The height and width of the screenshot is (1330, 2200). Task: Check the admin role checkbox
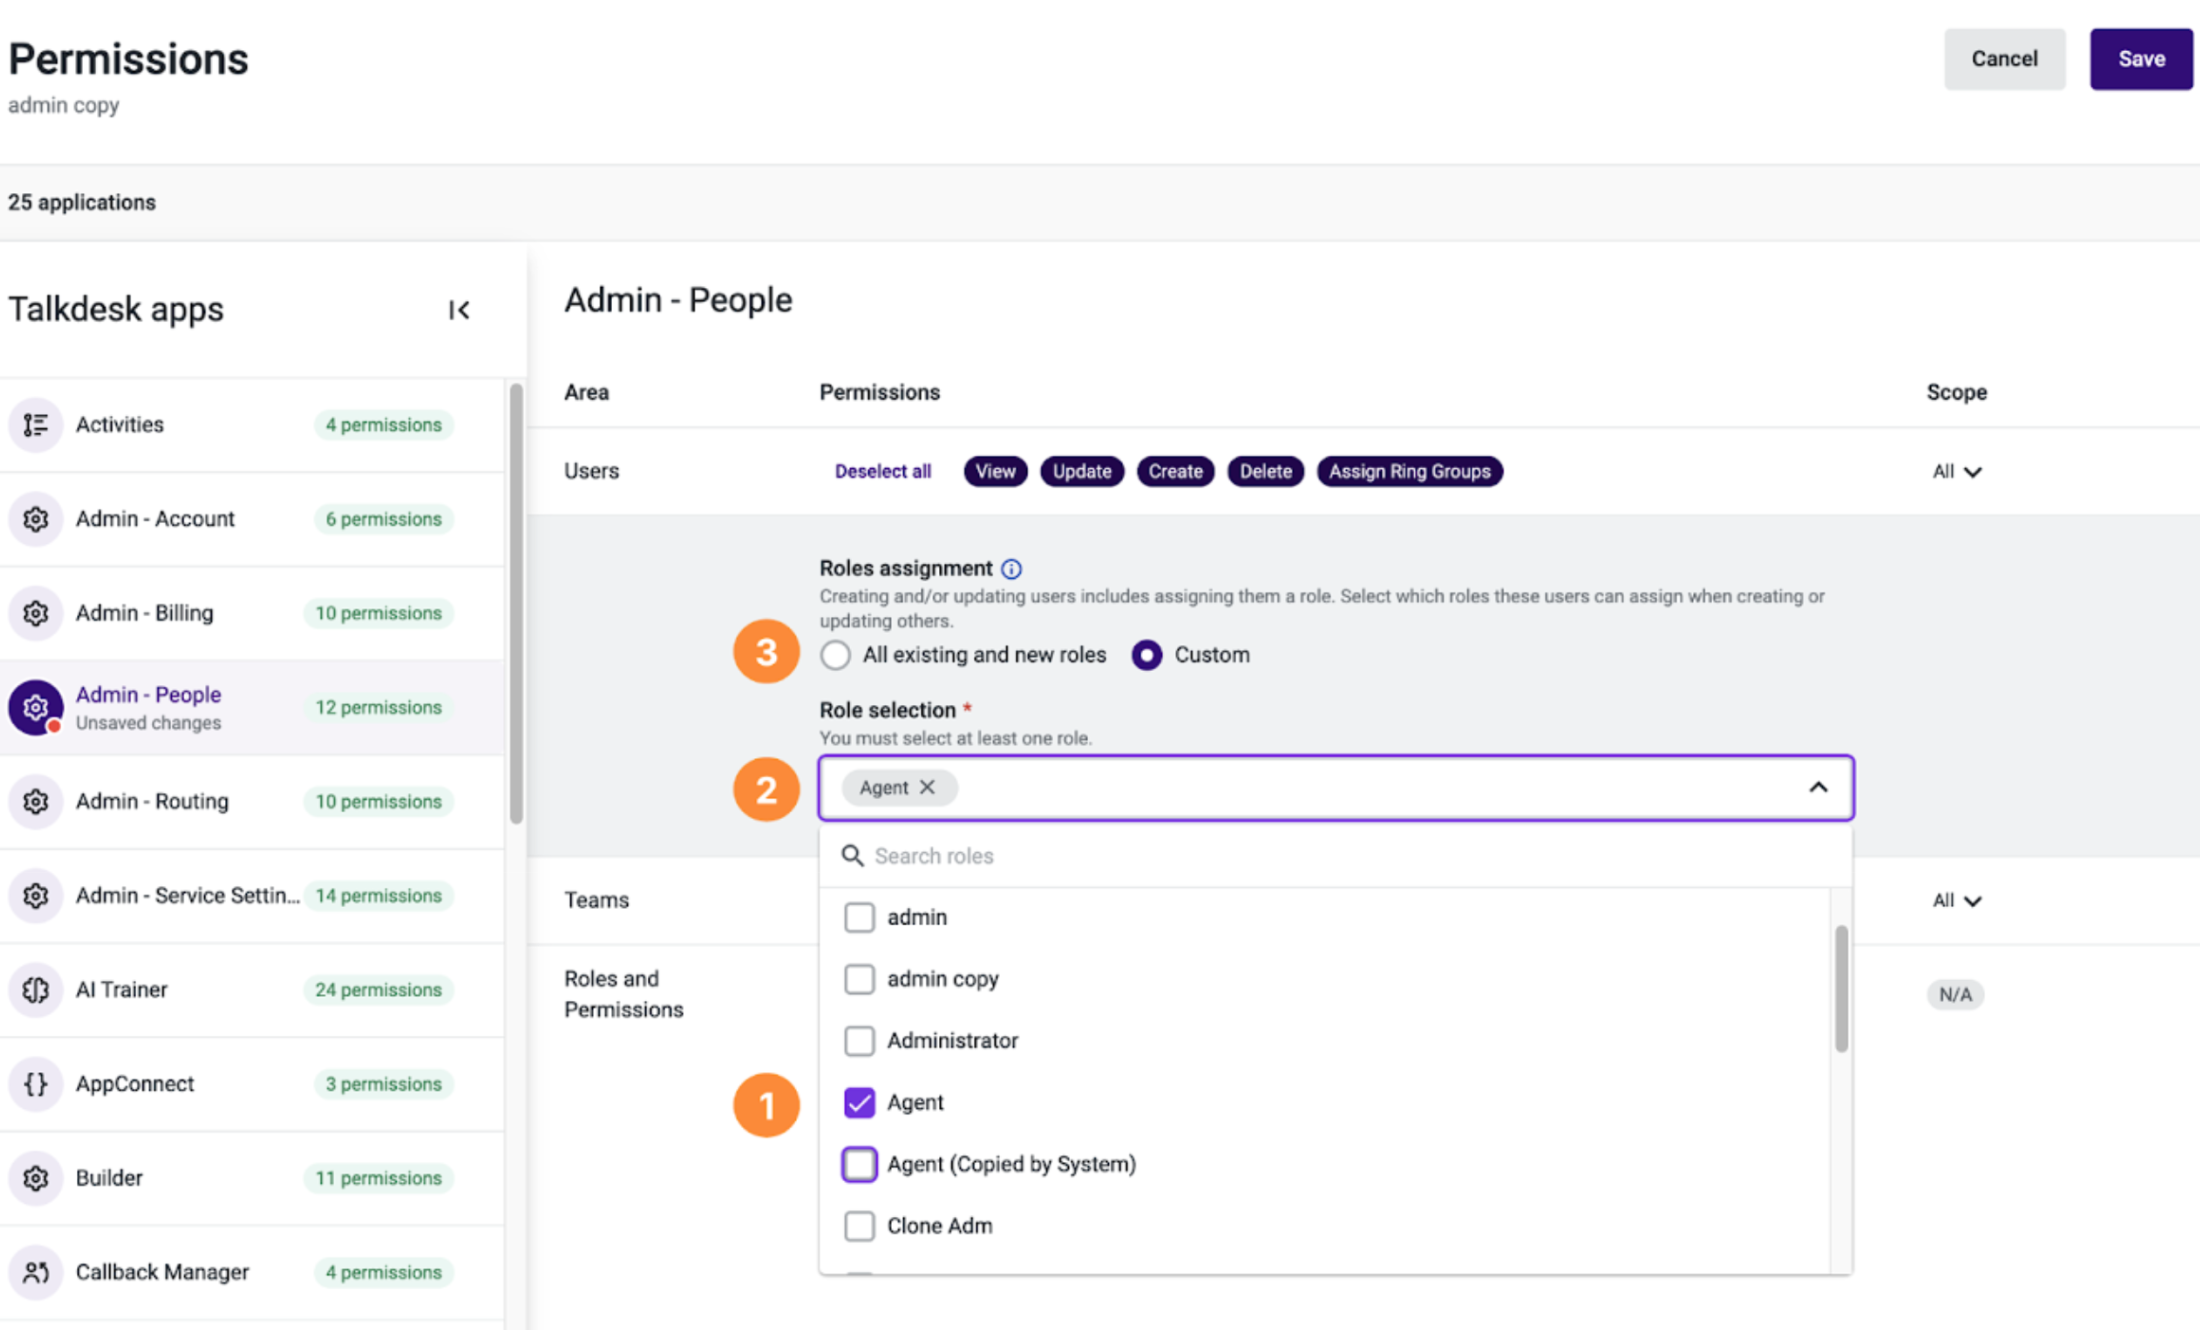click(859, 917)
